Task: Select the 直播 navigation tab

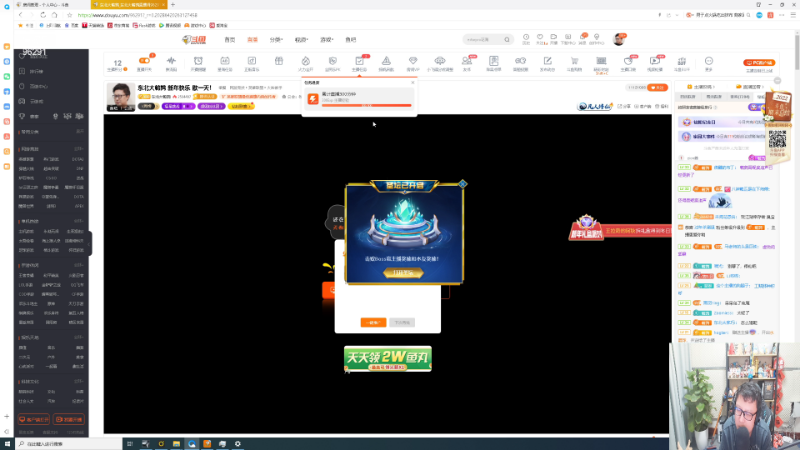Action: click(253, 39)
